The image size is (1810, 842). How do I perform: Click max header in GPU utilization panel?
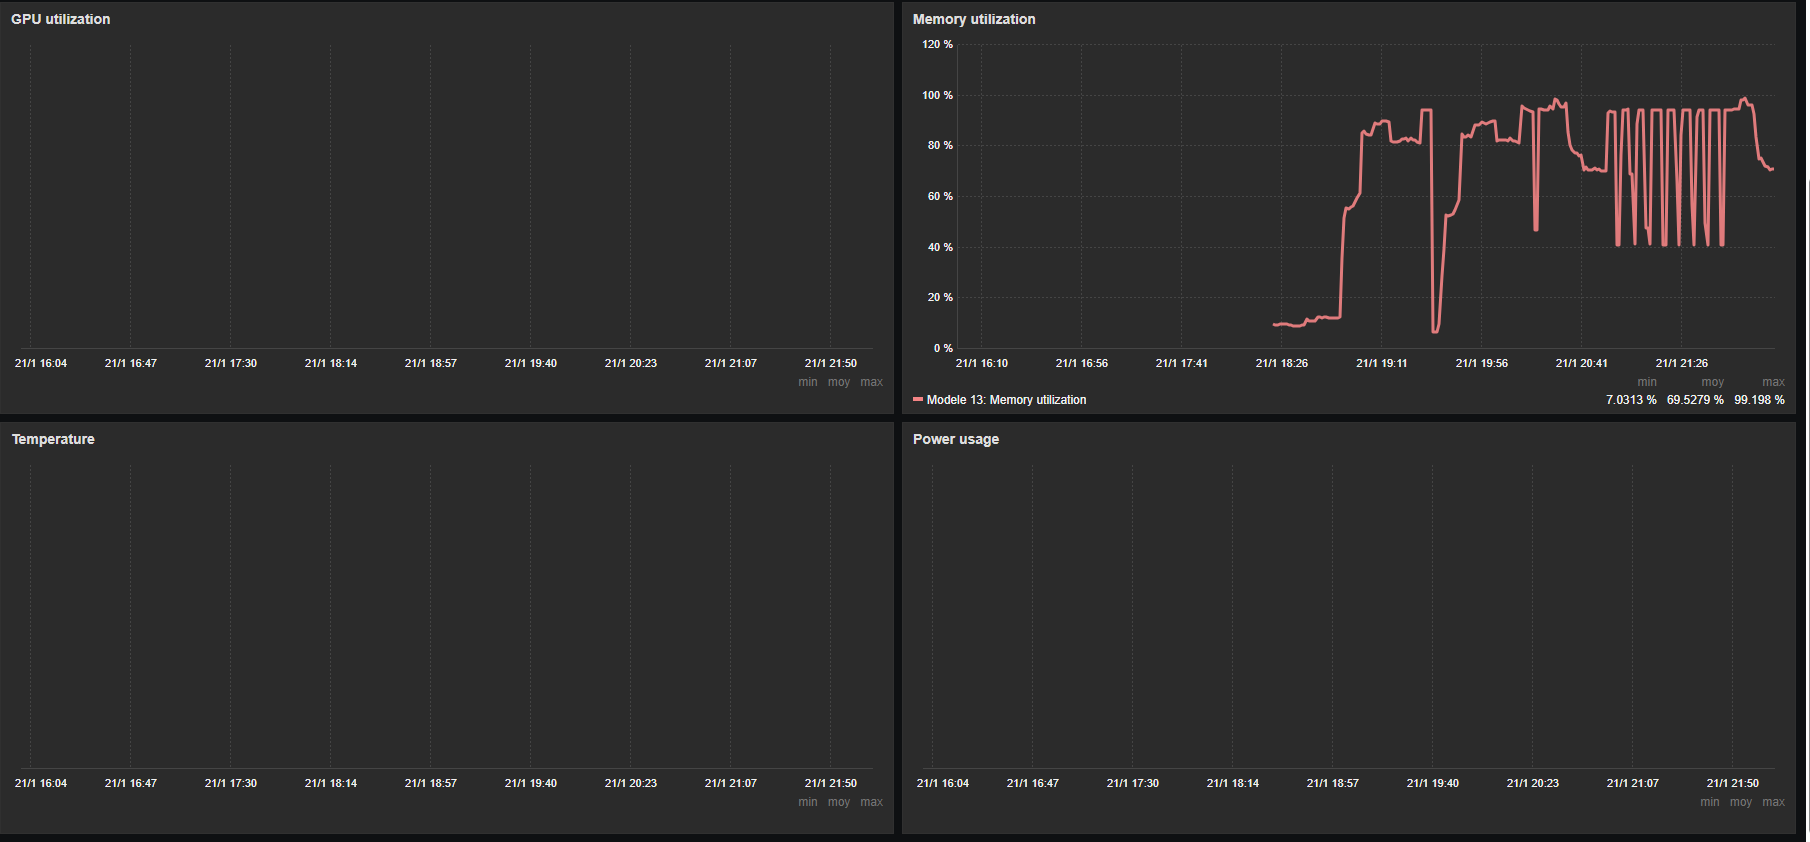click(x=871, y=382)
